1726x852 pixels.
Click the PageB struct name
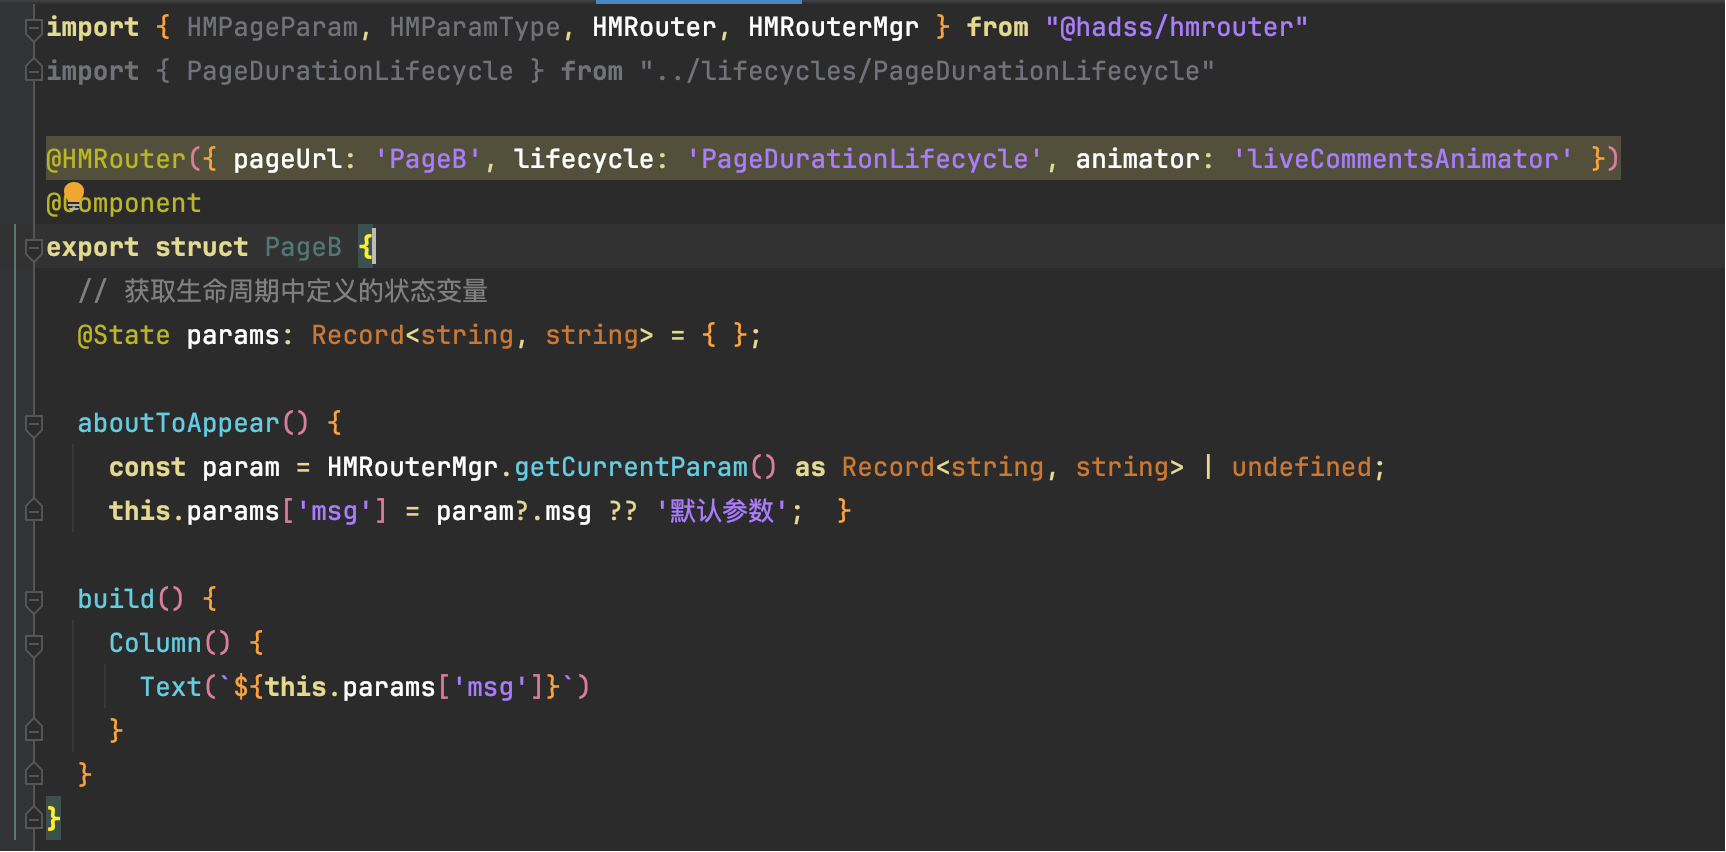[303, 247]
